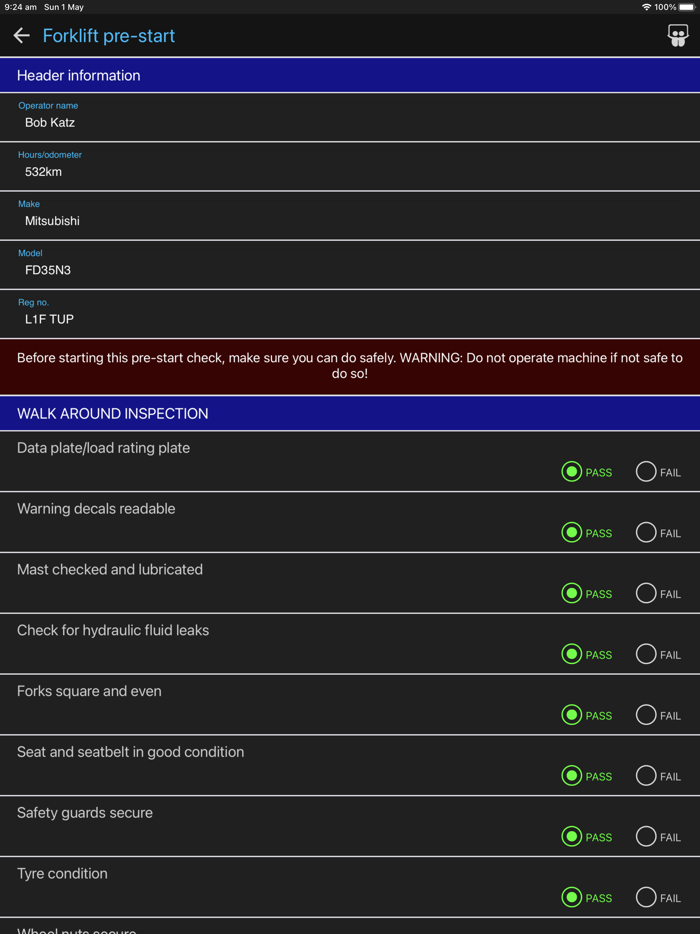Select PASS for Safety guards secure
Viewport: 700px width, 934px height.
pos(572,837)
